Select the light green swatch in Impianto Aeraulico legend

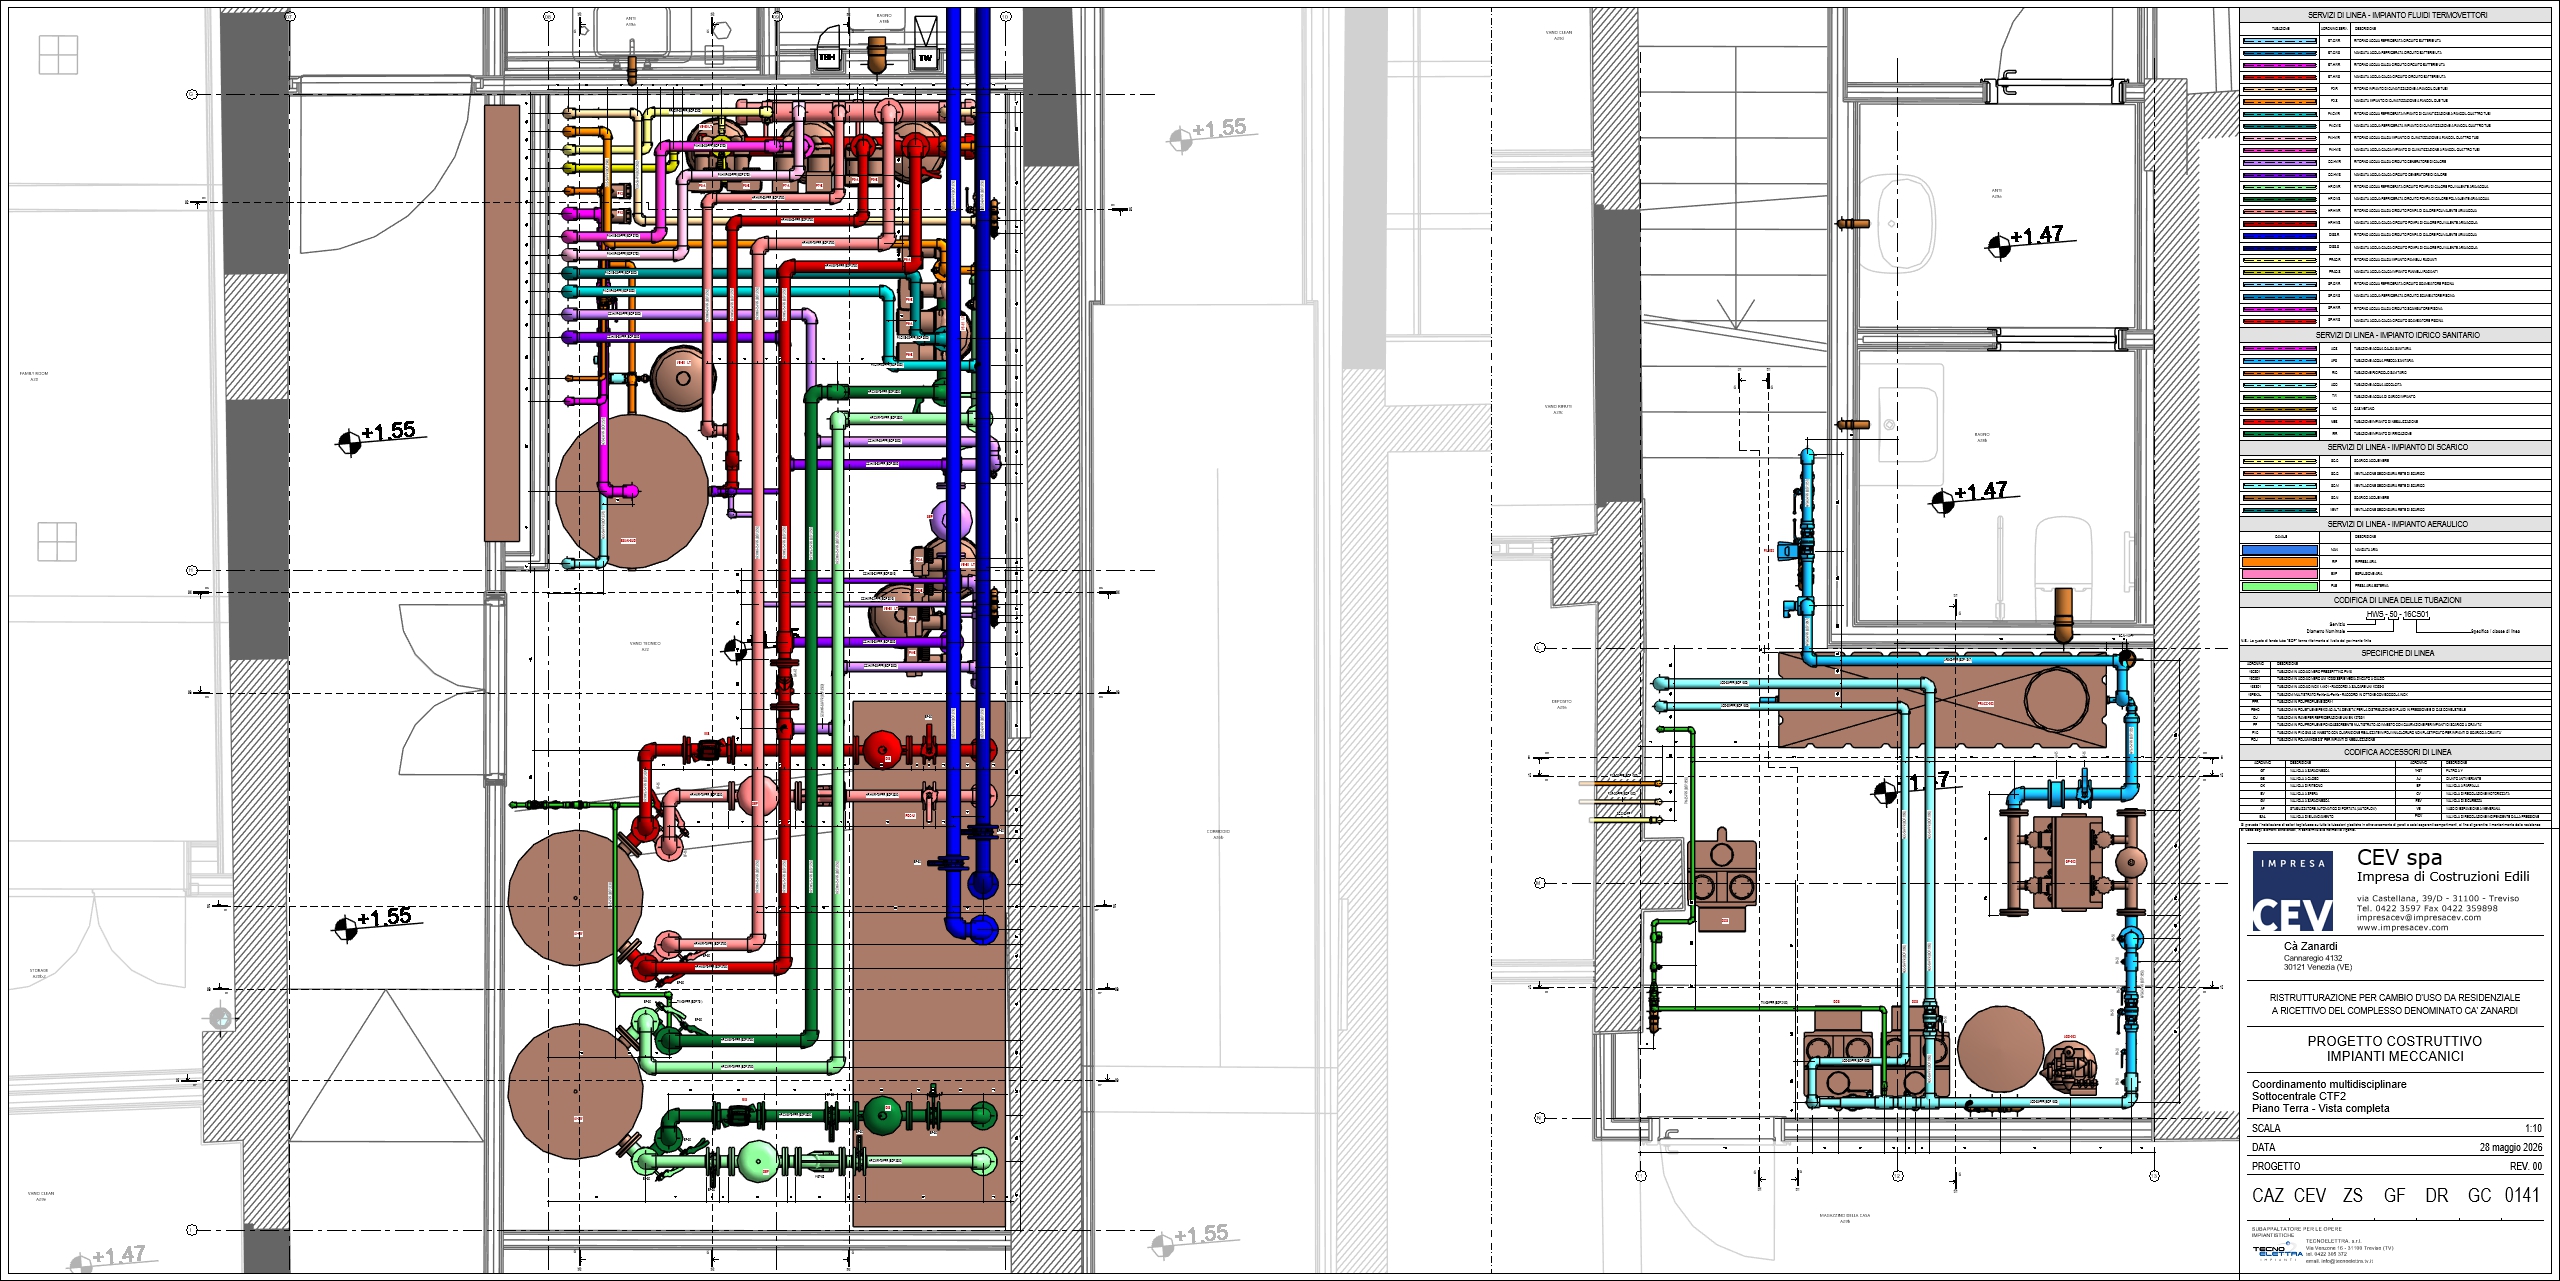tap(2279, 586)
